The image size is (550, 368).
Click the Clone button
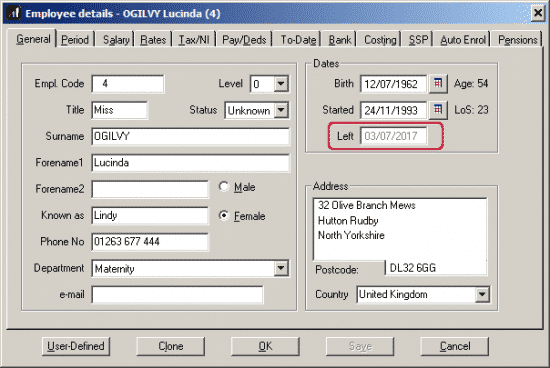pyautogui.click(x=170, y=346)
